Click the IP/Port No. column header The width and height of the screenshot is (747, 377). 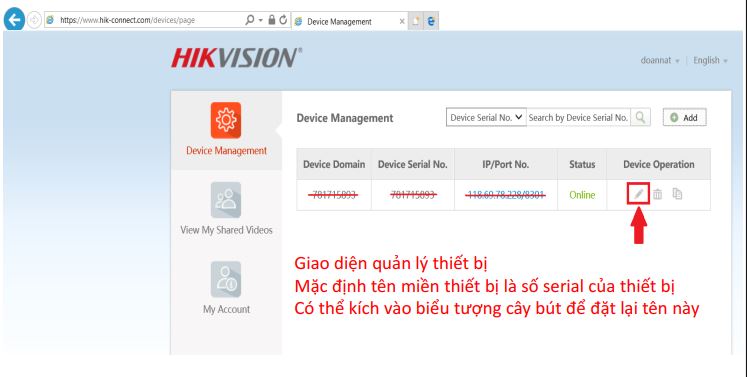[505, 164]
